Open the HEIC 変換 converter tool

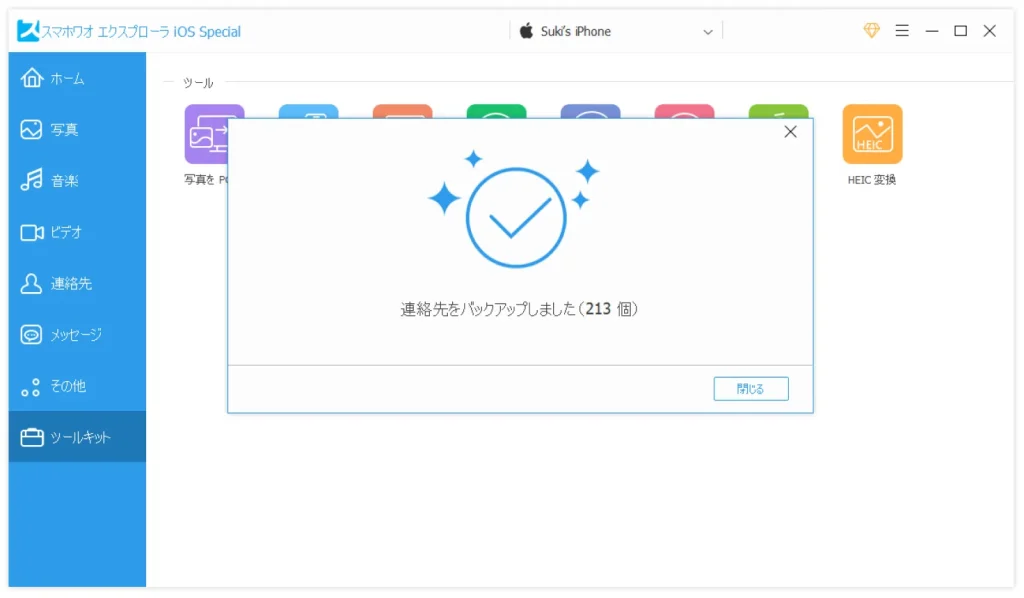coord(872,134)
